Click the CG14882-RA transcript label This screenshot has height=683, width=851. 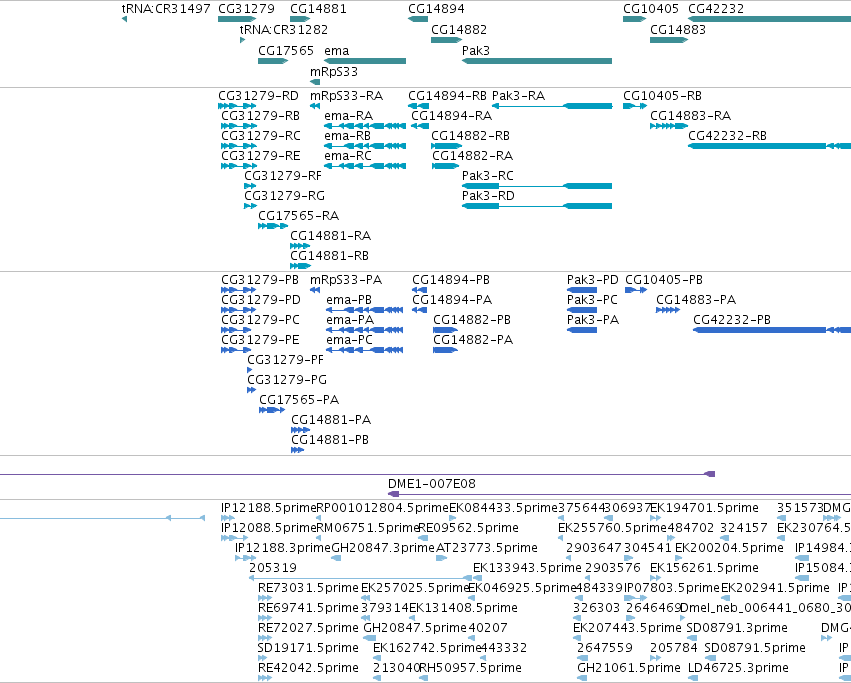(x=472, y=156)
